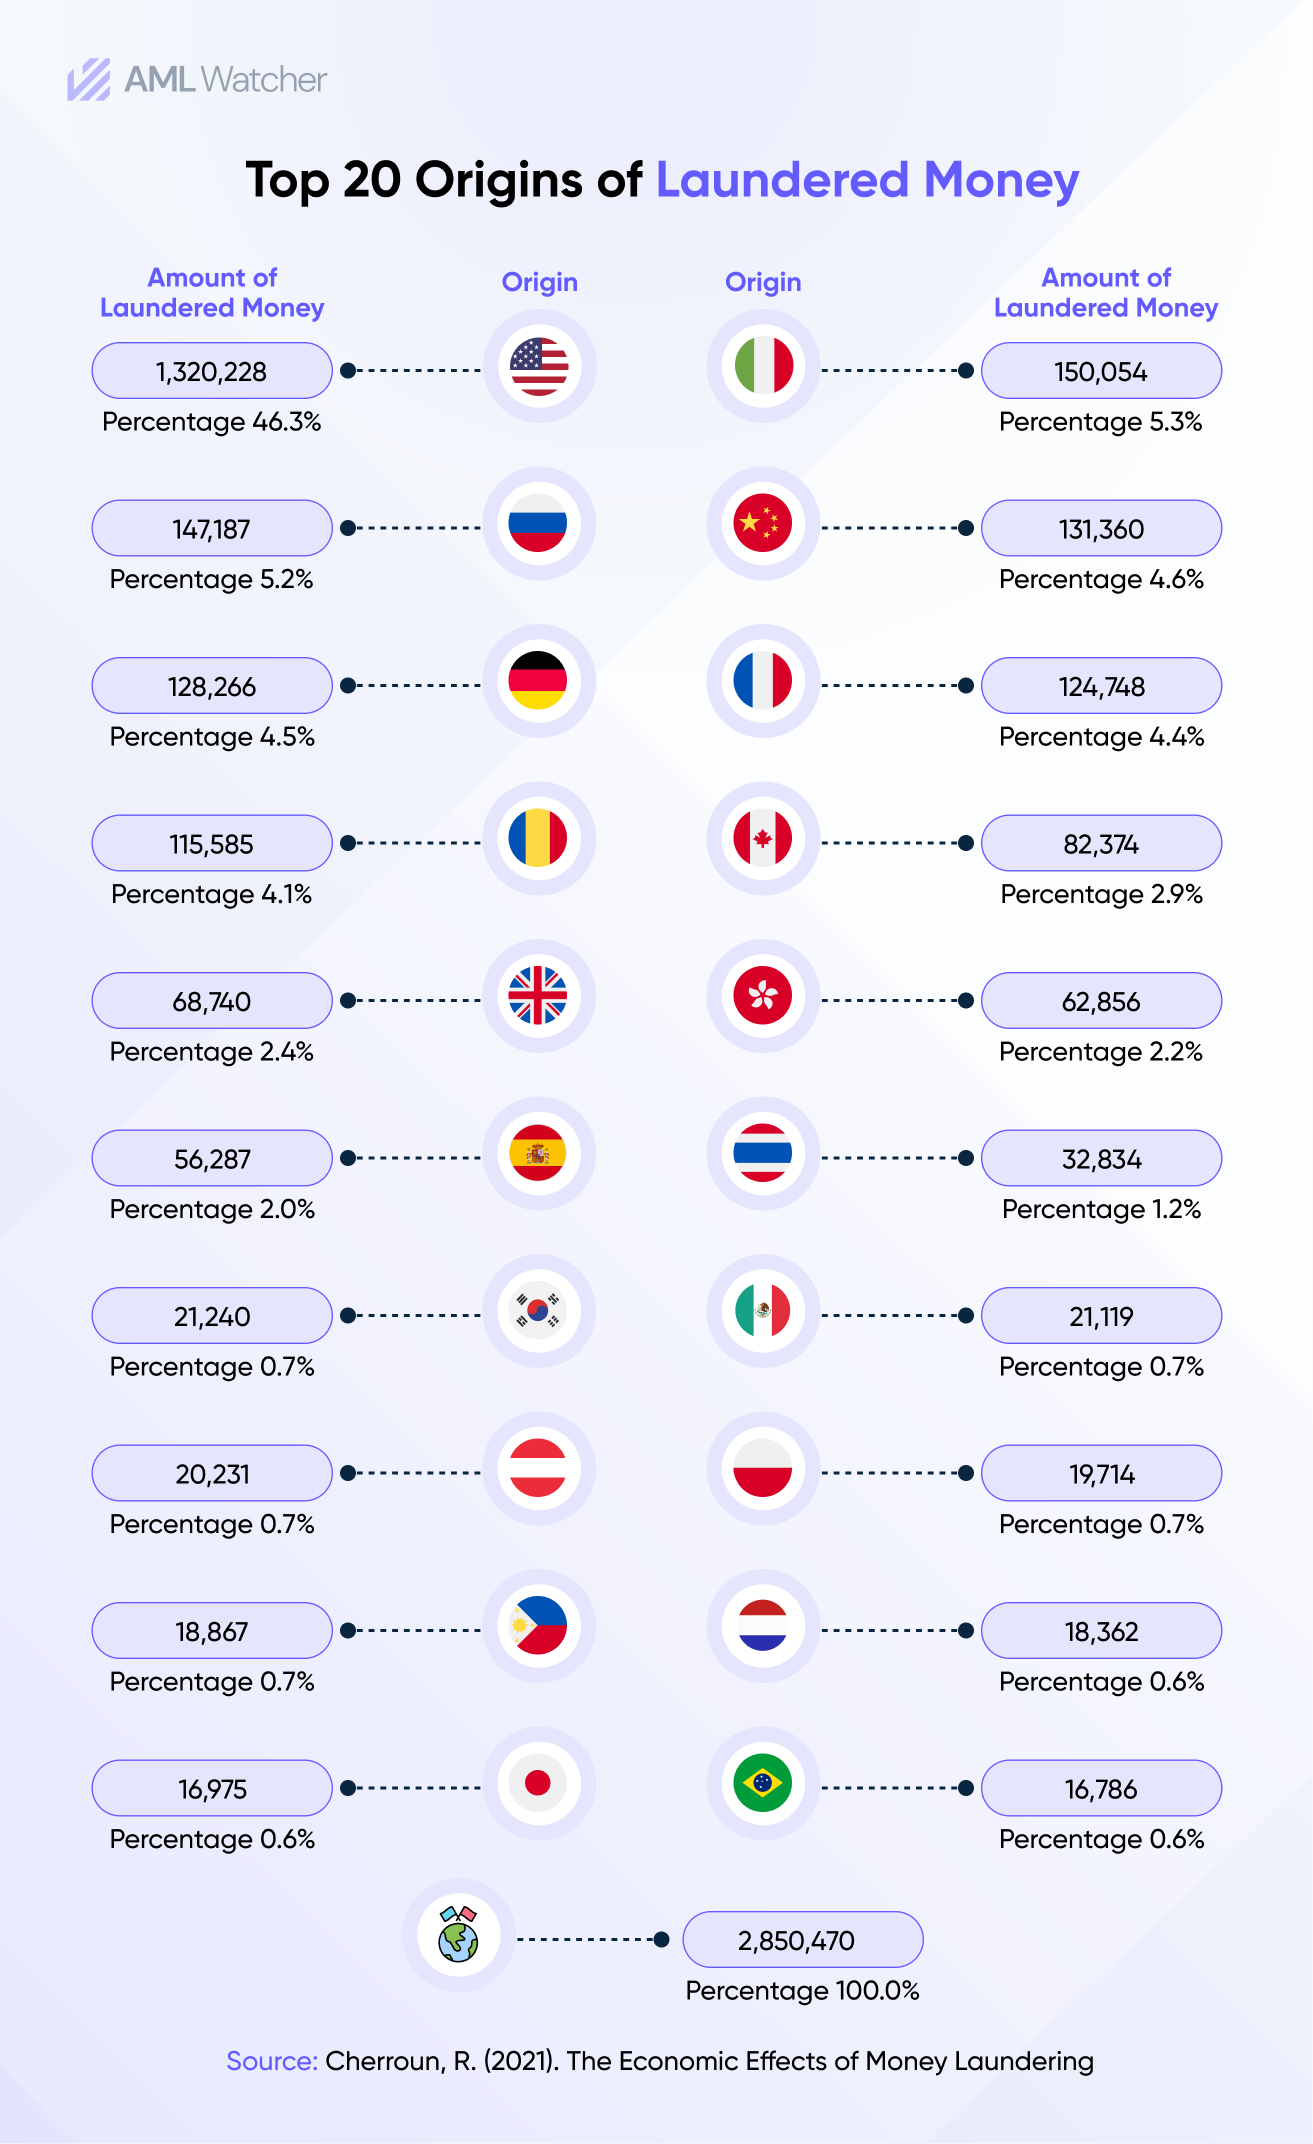The width and height of the screenshot is (1313, 2144).
Task: Click the globe world total icon
Action: (x=459, y=1936)
